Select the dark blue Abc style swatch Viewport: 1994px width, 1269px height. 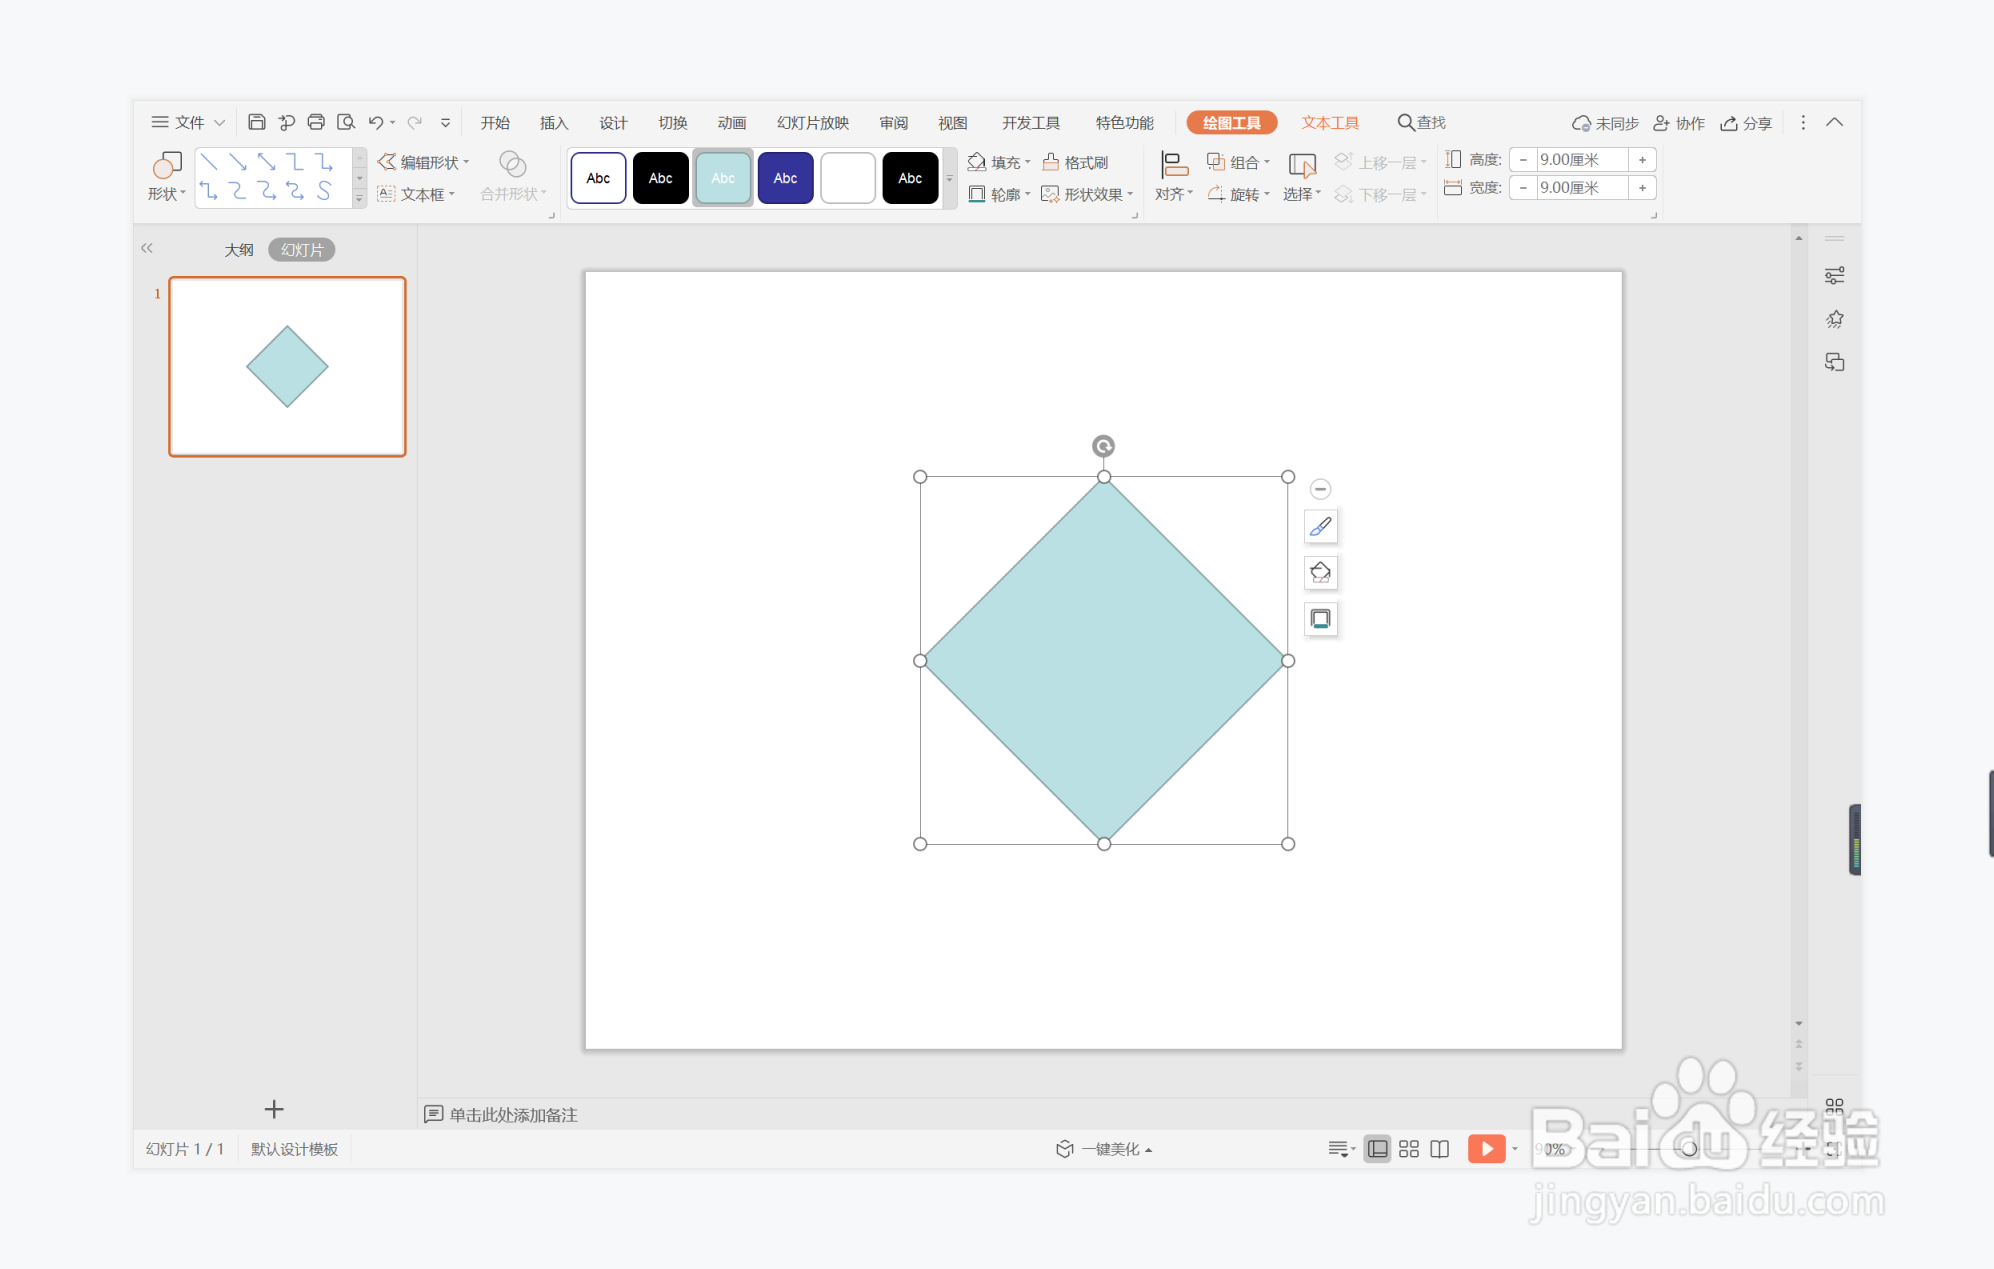coord(785,178)
